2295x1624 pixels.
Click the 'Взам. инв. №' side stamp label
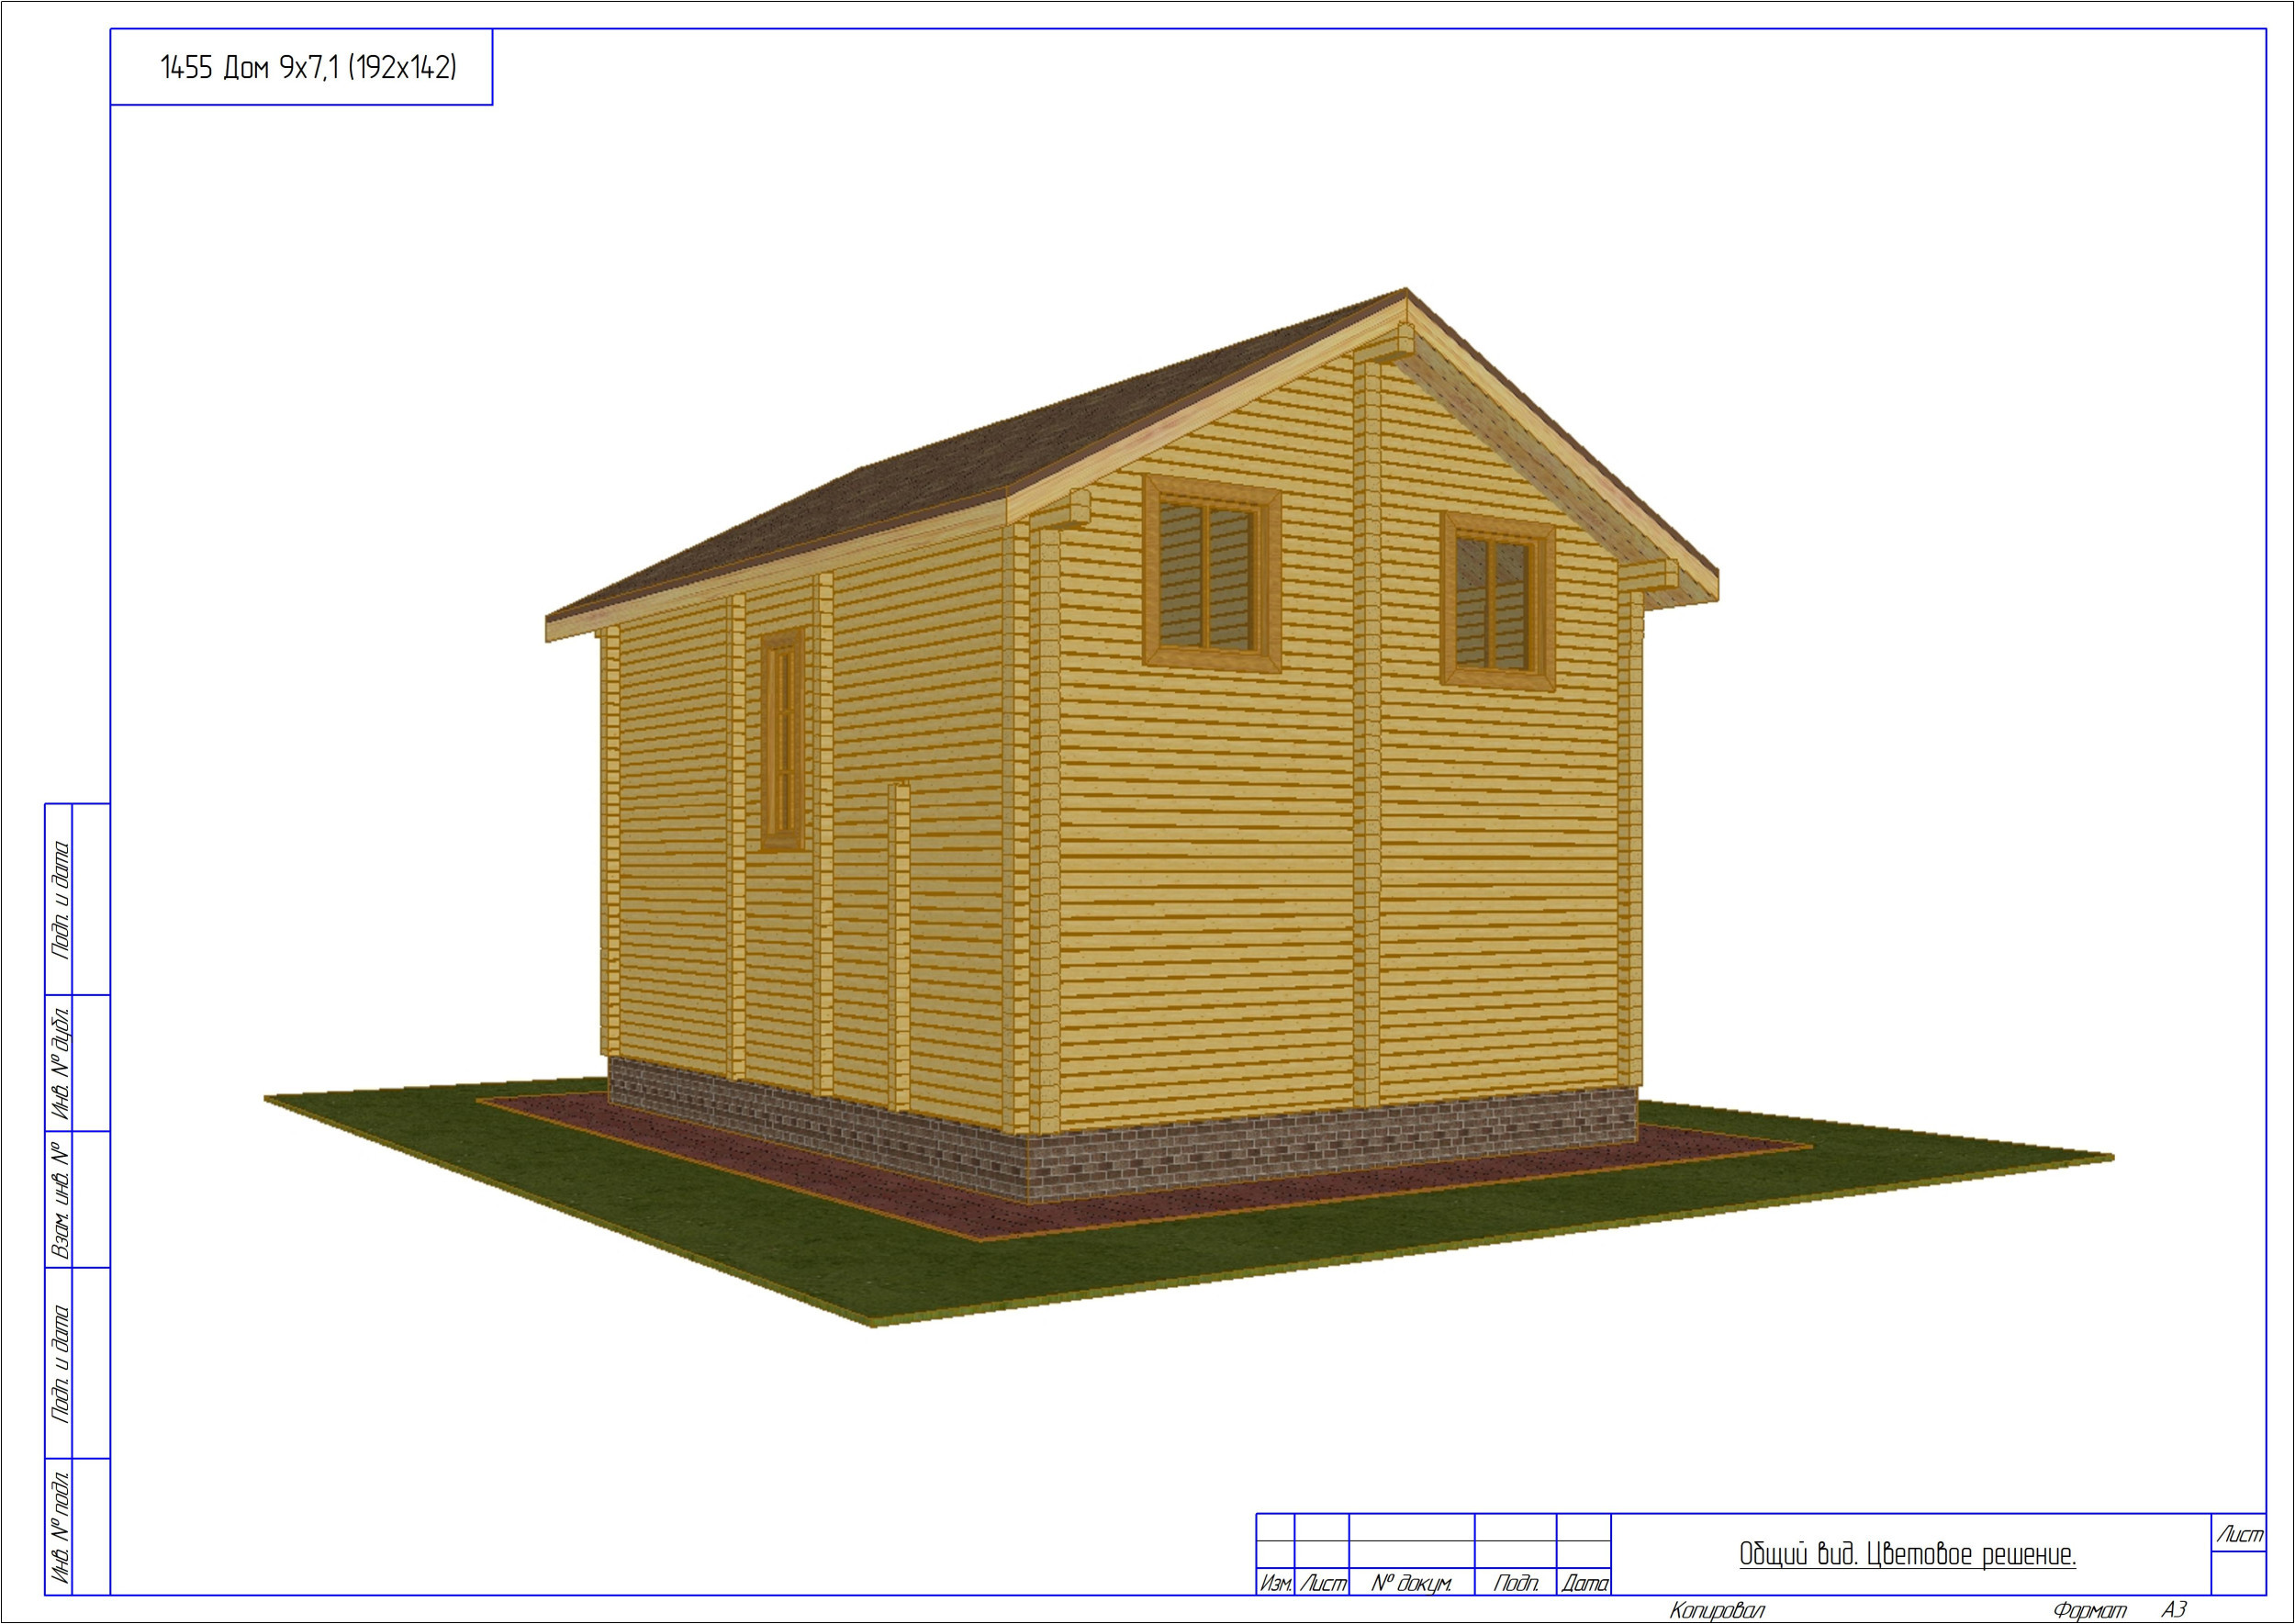click(x=60, y=1199)
